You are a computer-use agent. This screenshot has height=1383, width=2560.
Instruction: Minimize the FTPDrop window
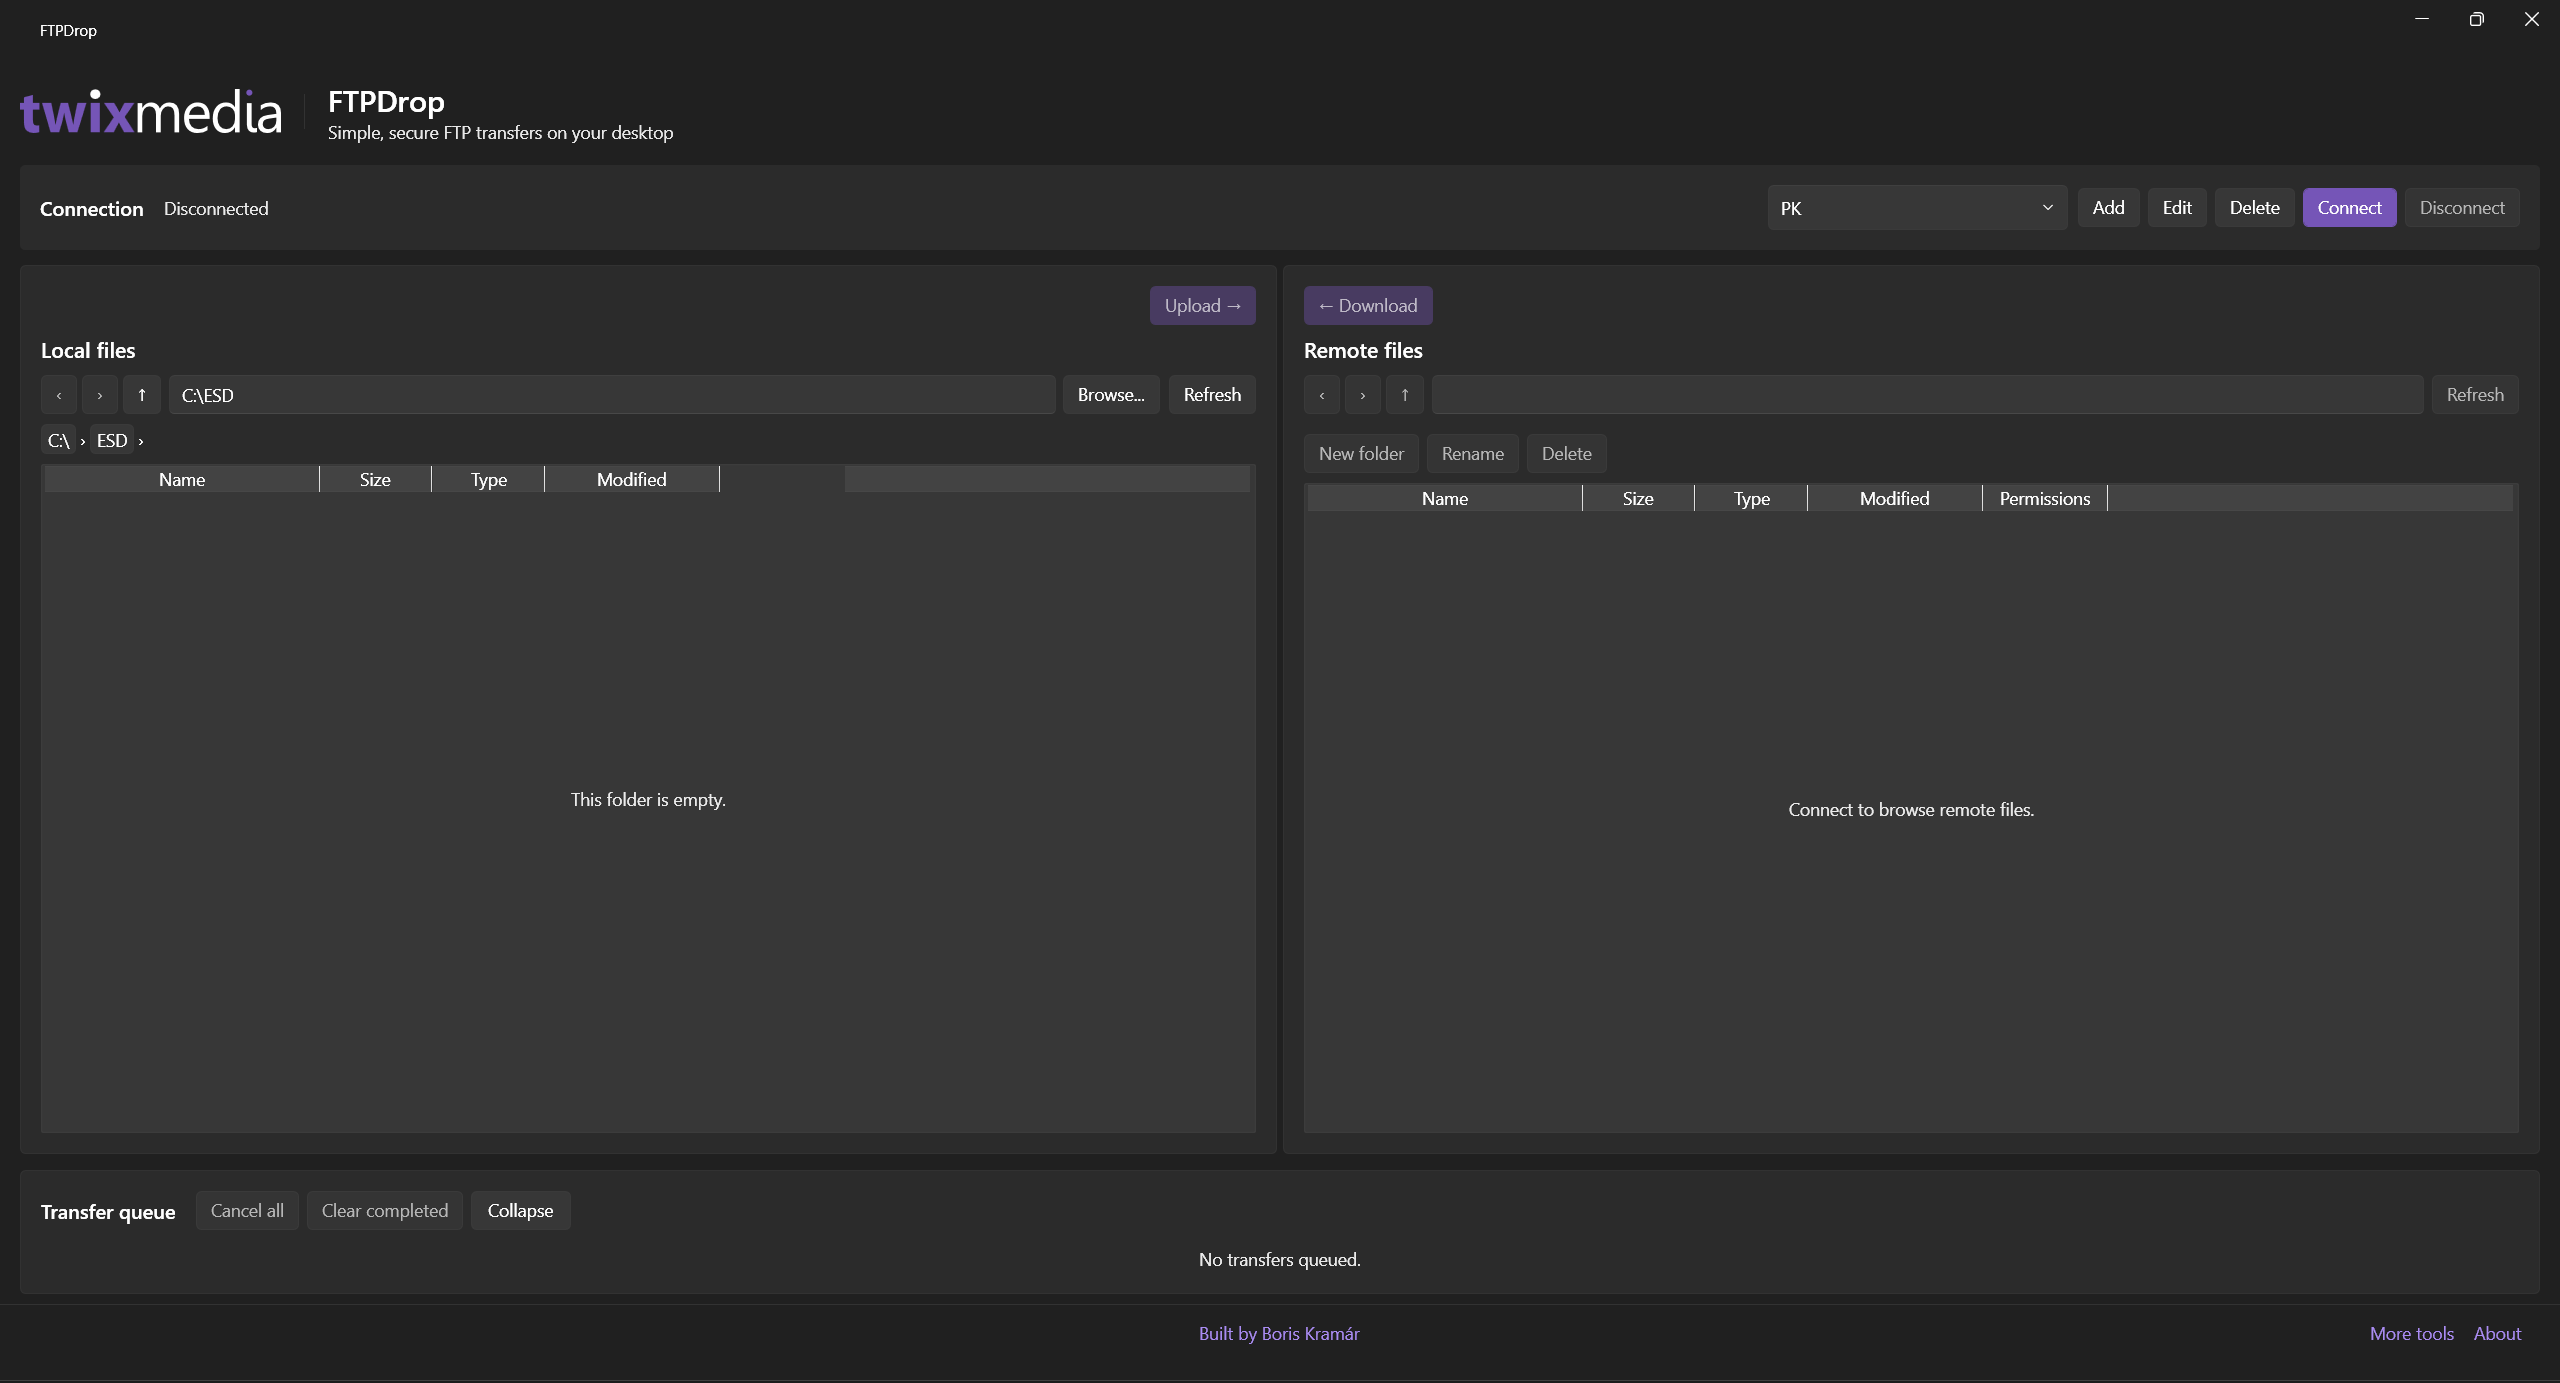tap(2422, 19)
